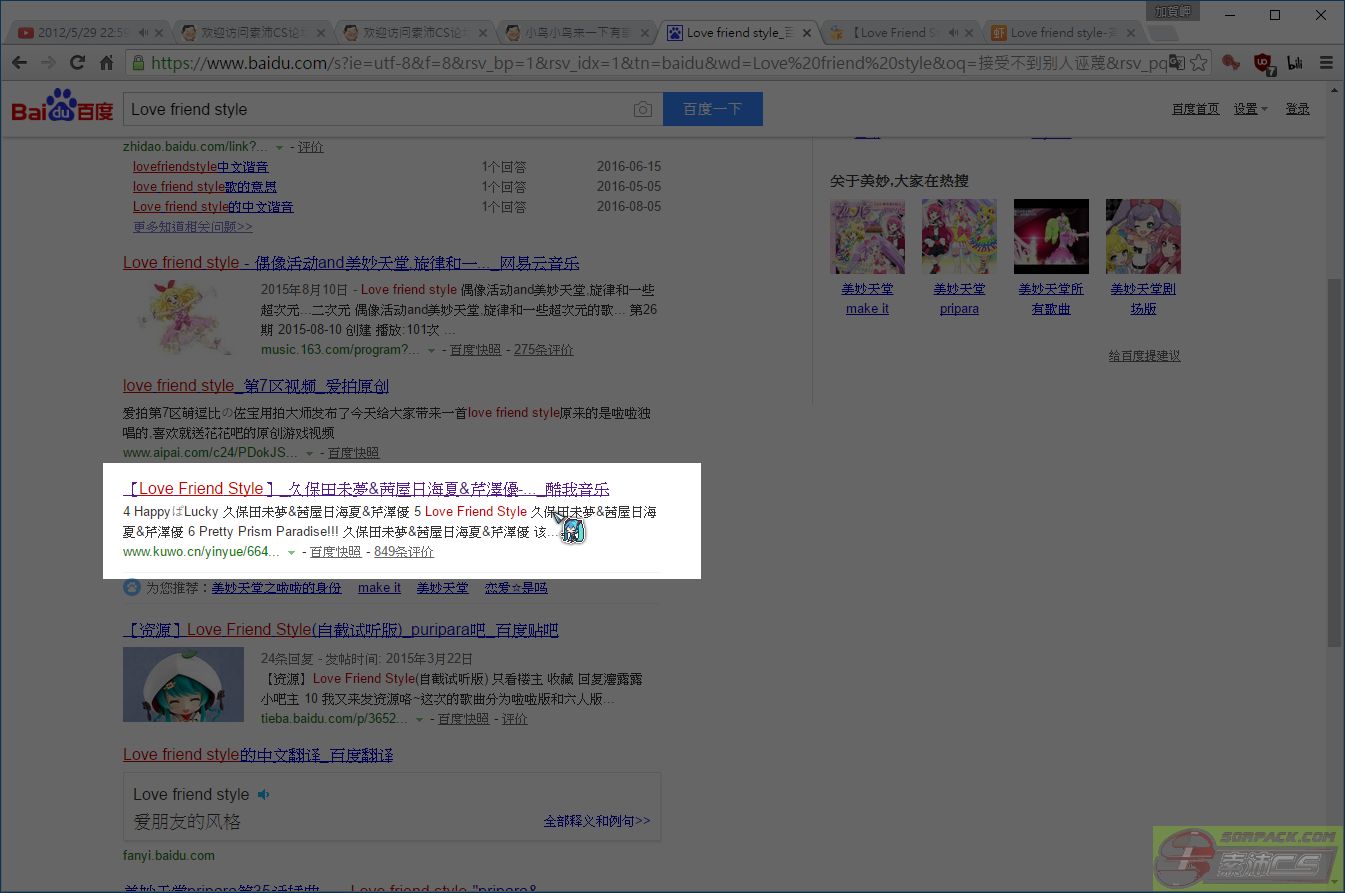The height and width of the screenshot is (893, 1345).
Task: Click the blonde anime girl result thumbnail
Action: click(x=185, y=318)
